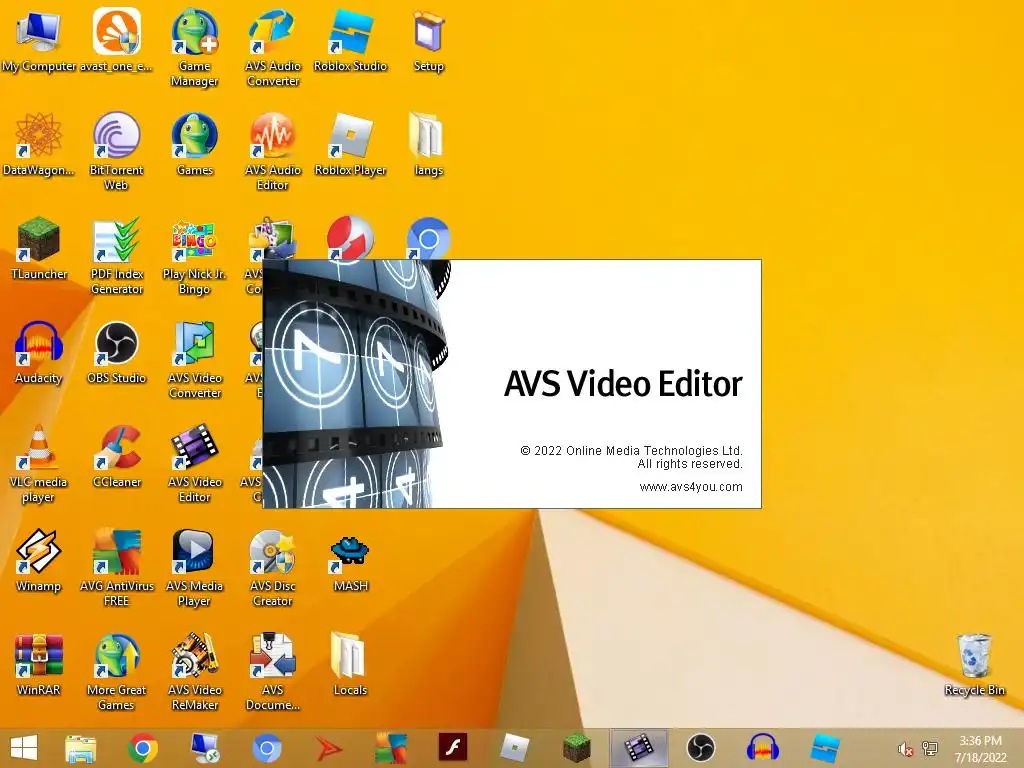Click the AVS Video Editor splash title
This screenshot has width=1024, height=768.
[x=623, y=383]
